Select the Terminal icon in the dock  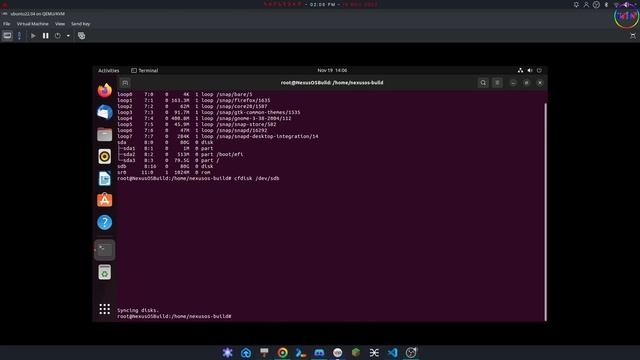(104, 250)
